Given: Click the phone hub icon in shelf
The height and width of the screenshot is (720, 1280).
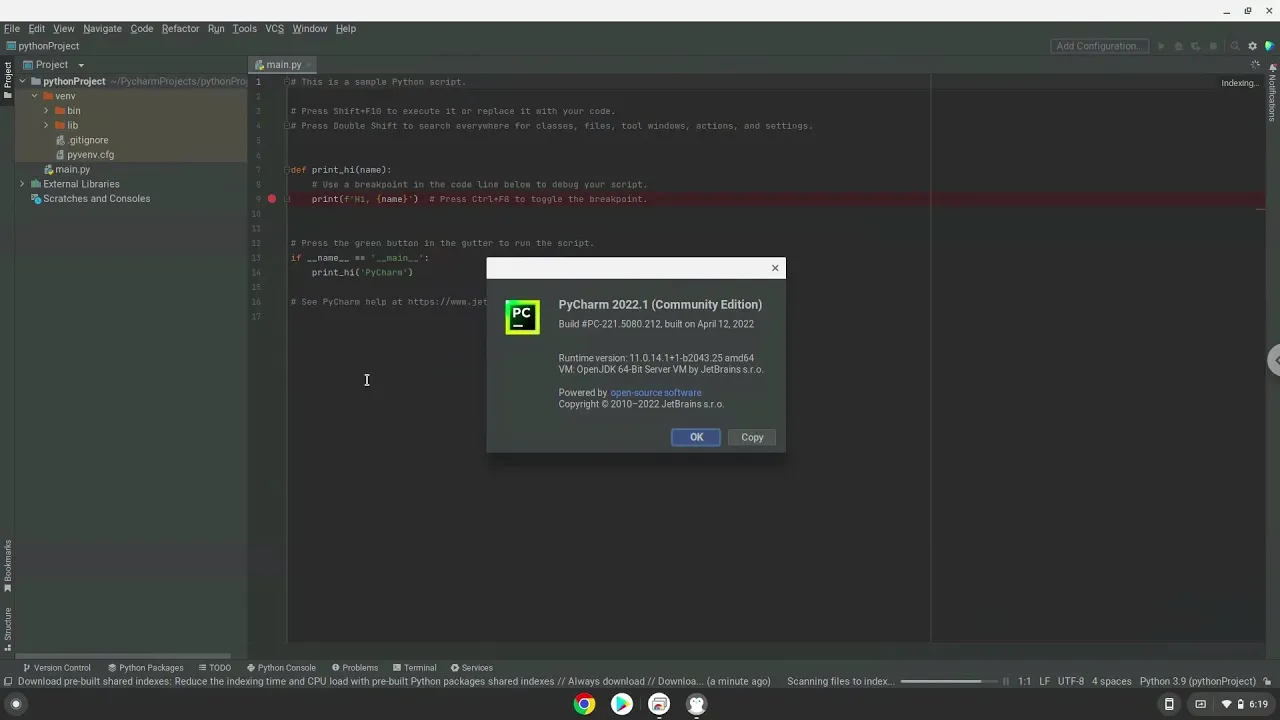Looking at the screenshot, I should click(1168, 704).
